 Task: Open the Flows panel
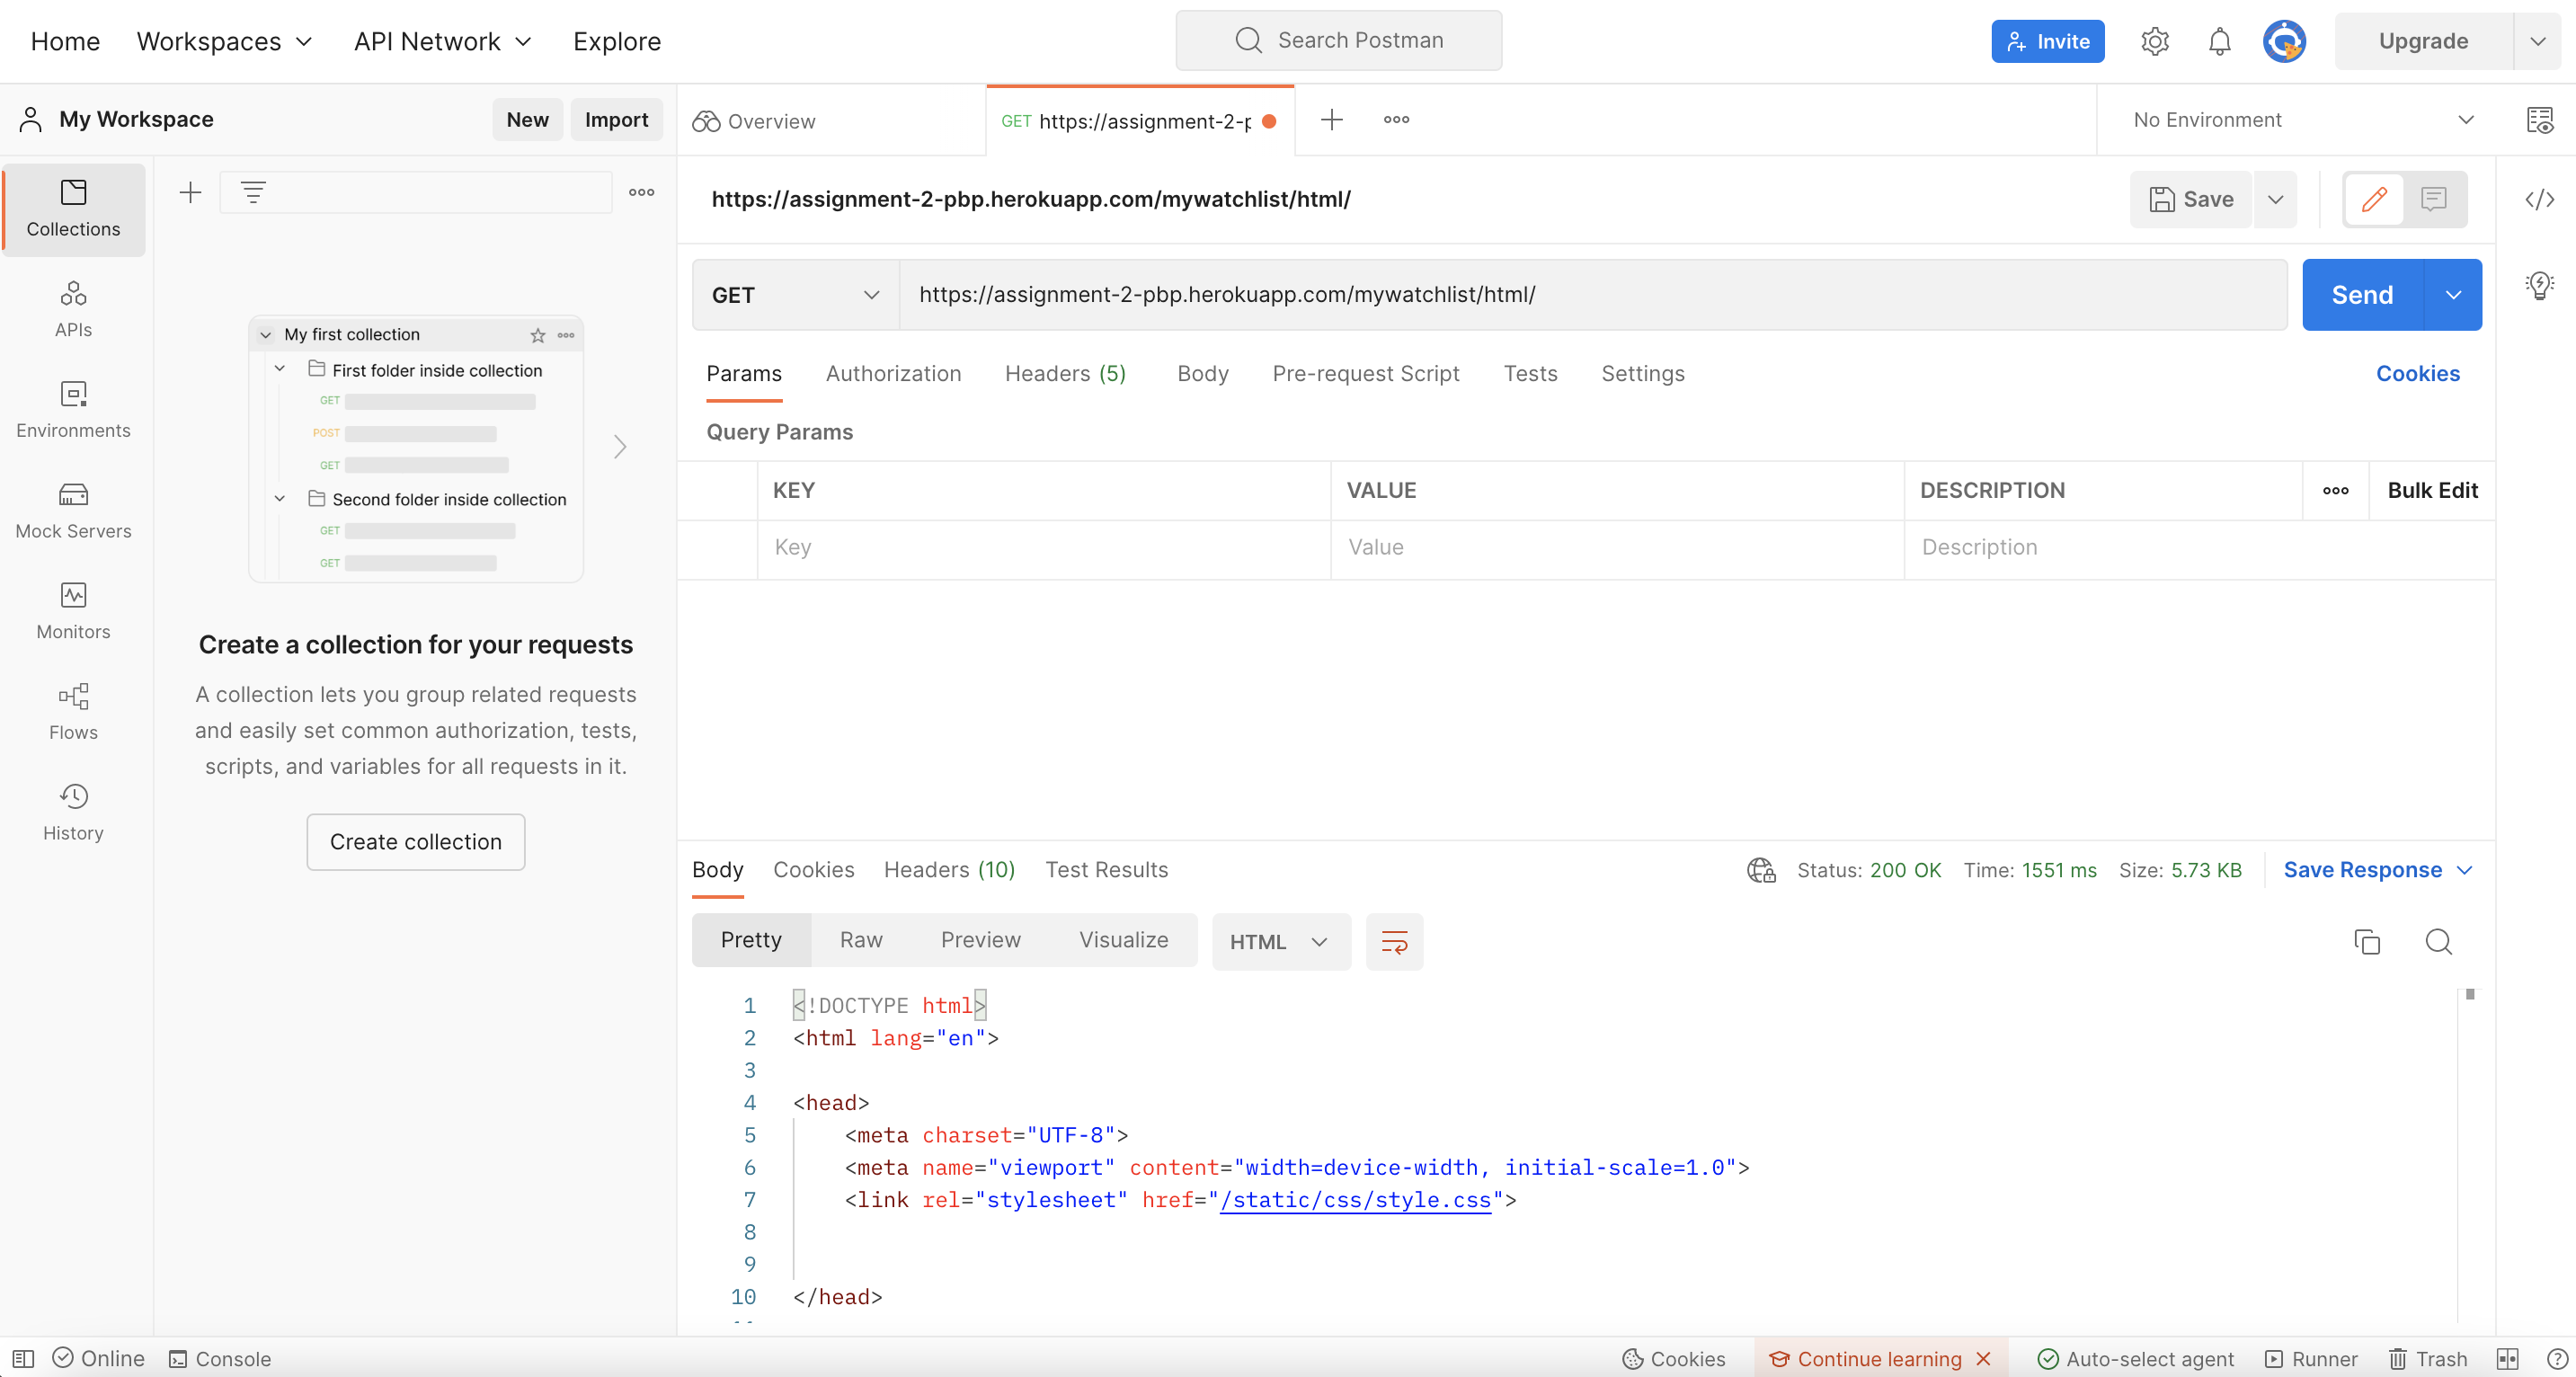tap(73, 711)
